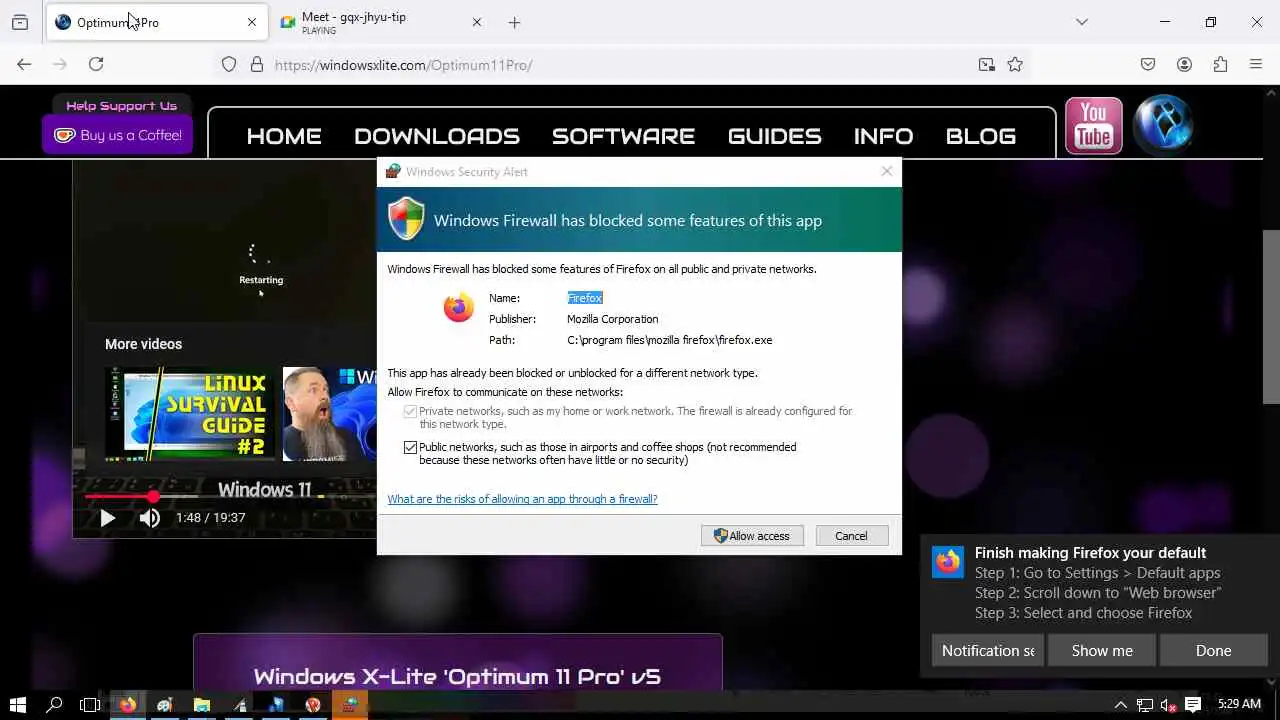Click the Mozilla Corporation publisher text
This screenshot has height=720, width=1280.
pyautogui.click(x=612, y=319)
